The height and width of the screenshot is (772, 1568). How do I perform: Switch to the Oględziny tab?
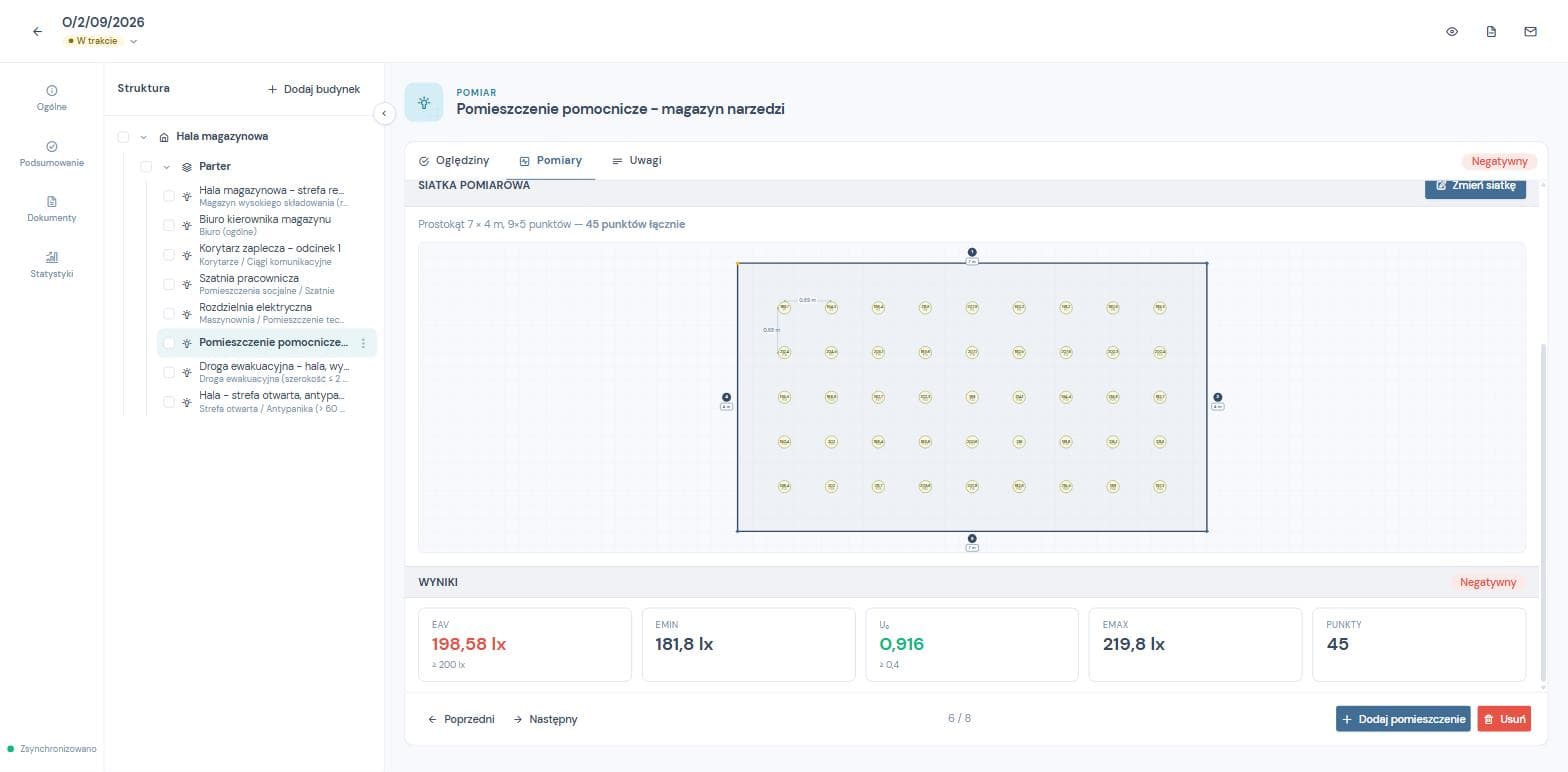[x=454, y=161]
